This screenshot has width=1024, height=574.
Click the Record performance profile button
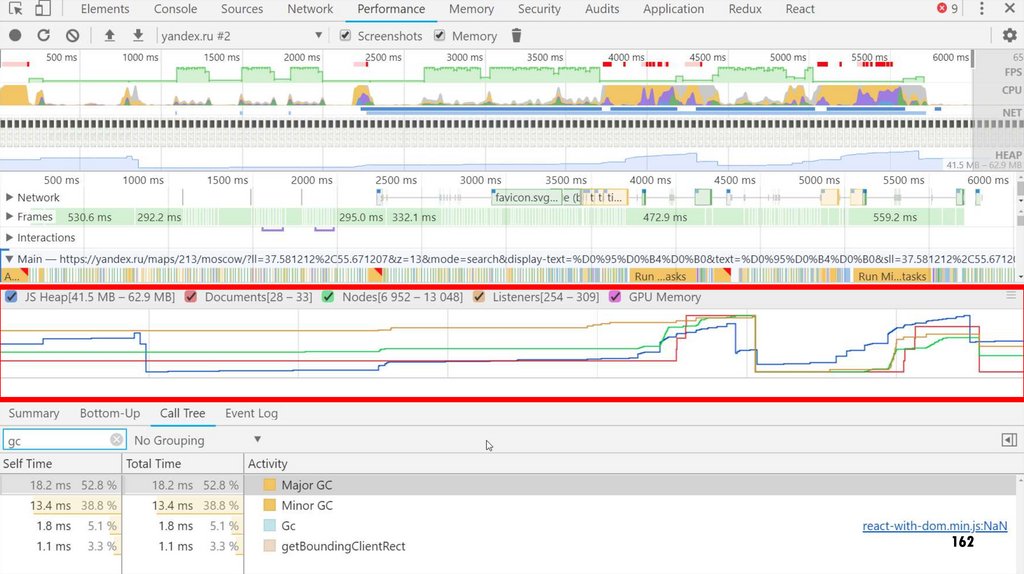[15, 35]
